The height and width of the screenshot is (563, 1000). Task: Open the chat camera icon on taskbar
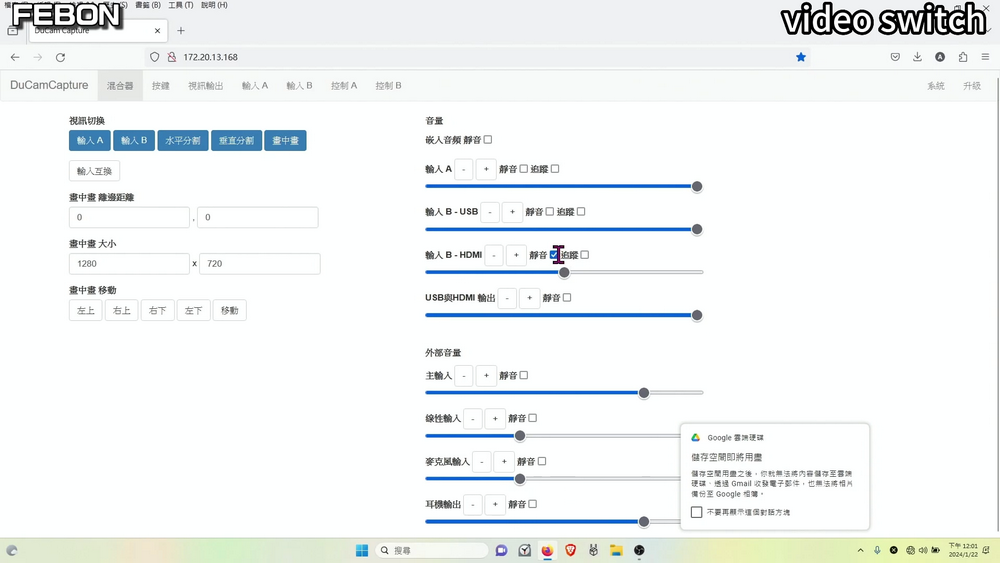coord(501,550)
